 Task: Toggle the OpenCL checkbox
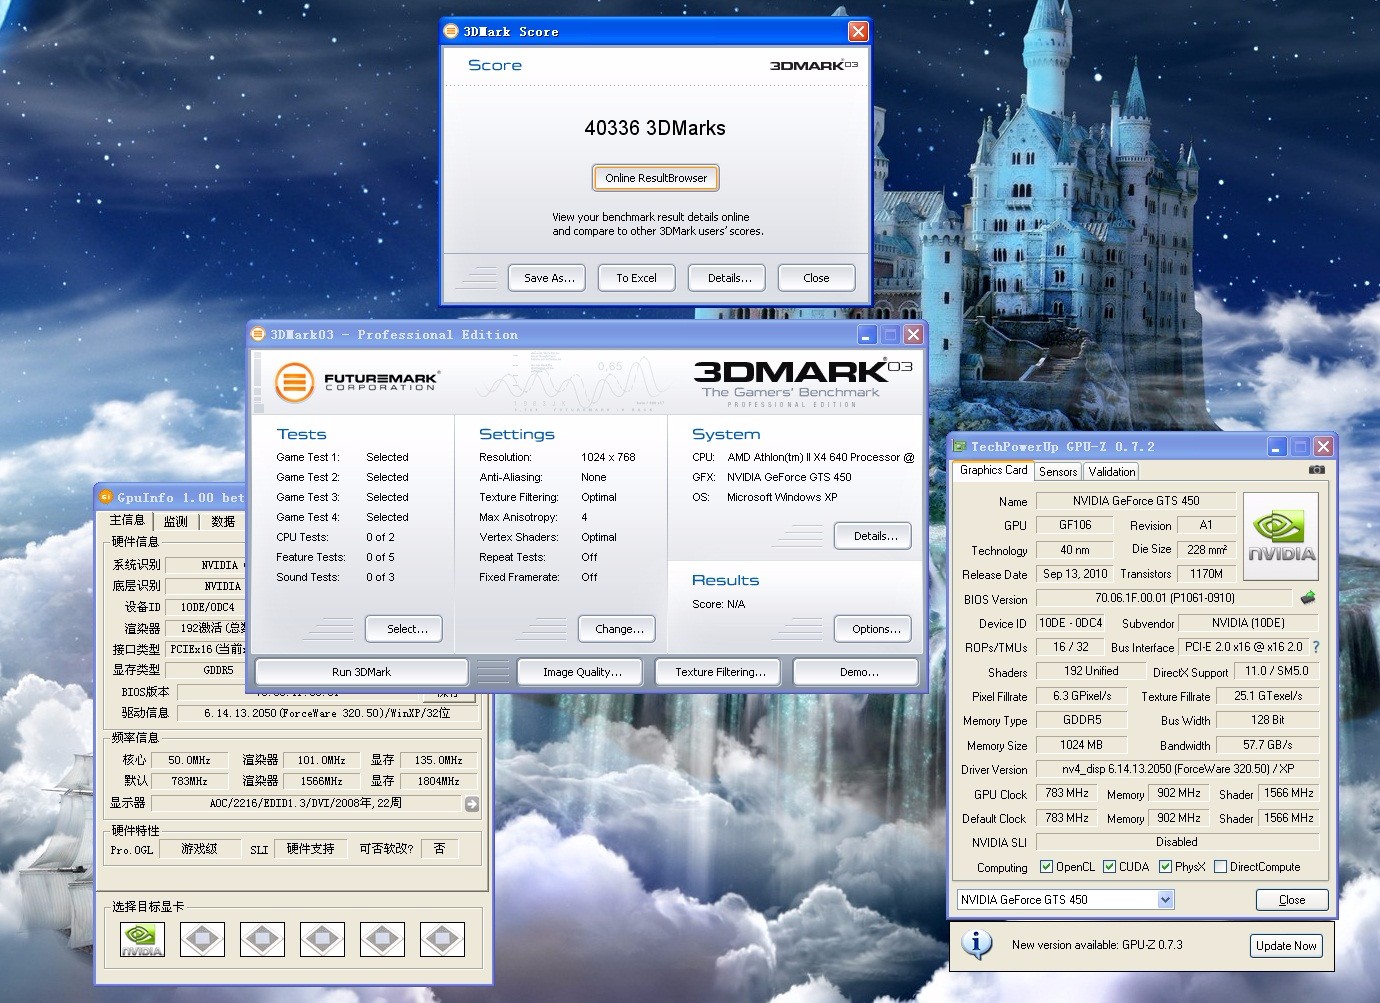1046,867
